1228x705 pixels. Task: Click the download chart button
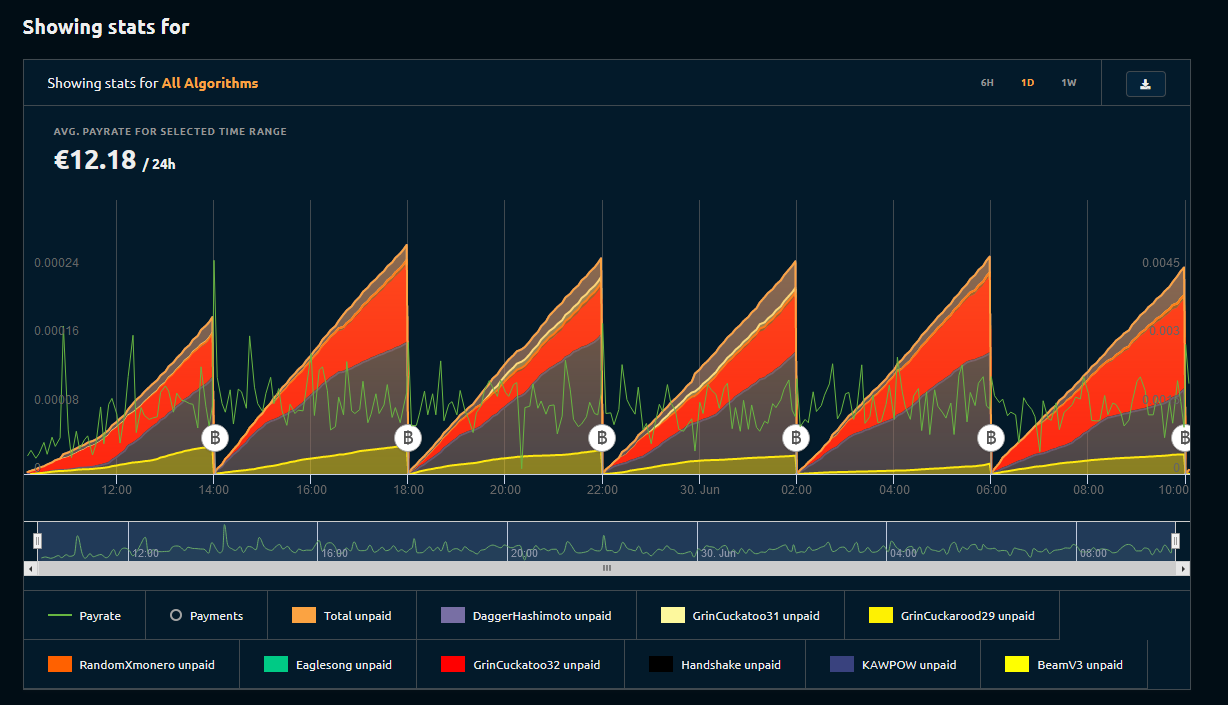point(1145,84)
